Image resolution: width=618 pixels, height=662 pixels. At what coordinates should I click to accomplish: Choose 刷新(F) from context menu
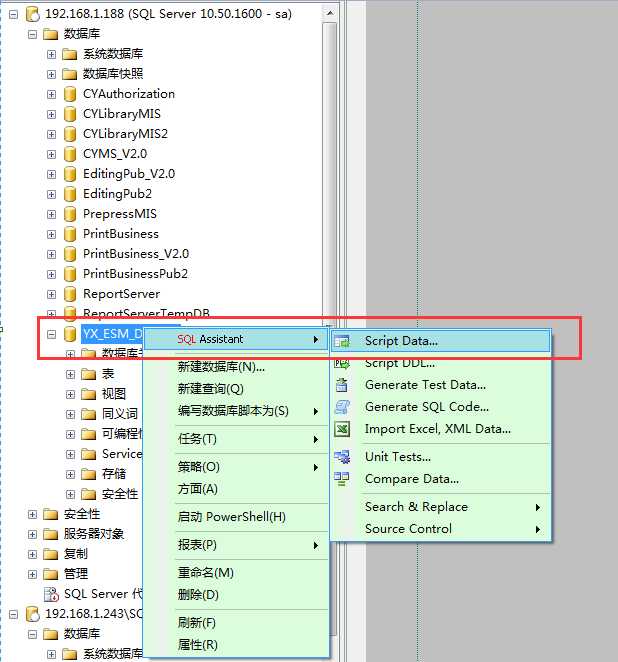point(236,623)
